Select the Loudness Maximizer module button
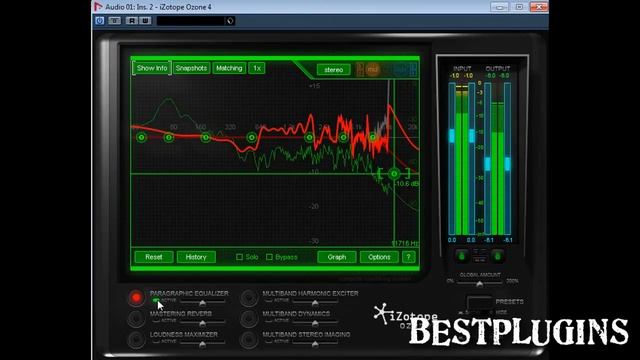Image resolution: width=640 pixels, height=360 pixels. [136, 339]
